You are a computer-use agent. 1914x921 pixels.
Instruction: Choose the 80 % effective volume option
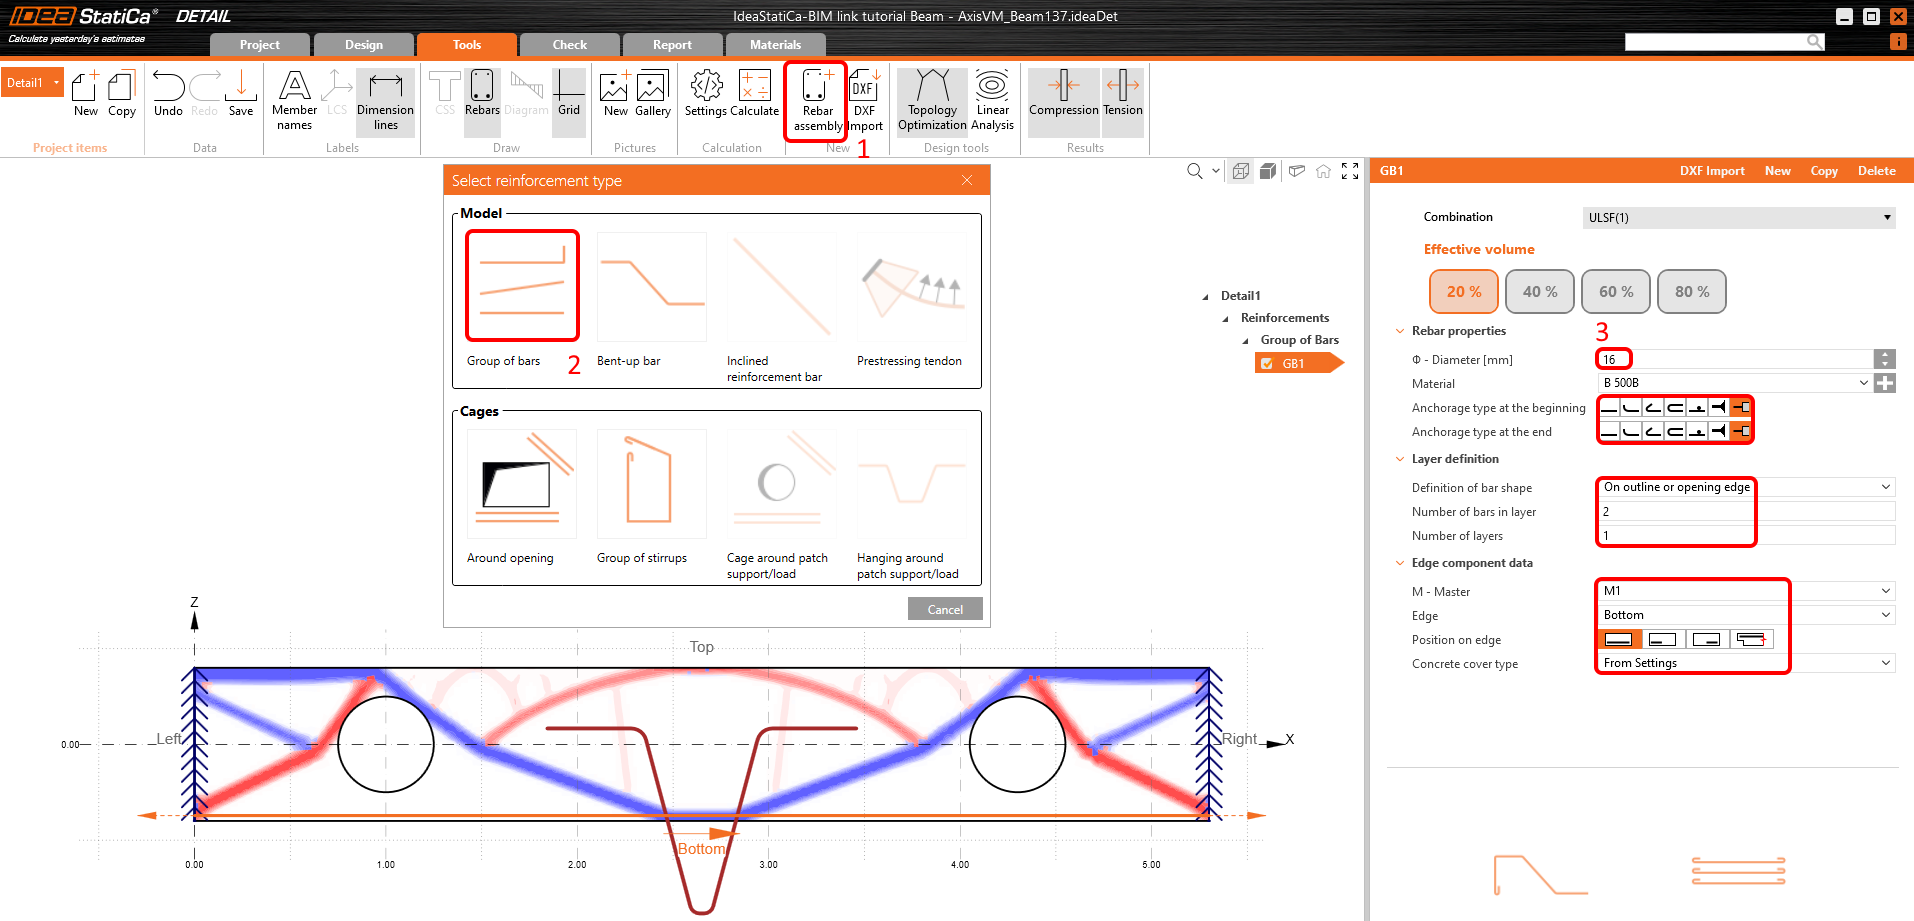point(1692,292)
